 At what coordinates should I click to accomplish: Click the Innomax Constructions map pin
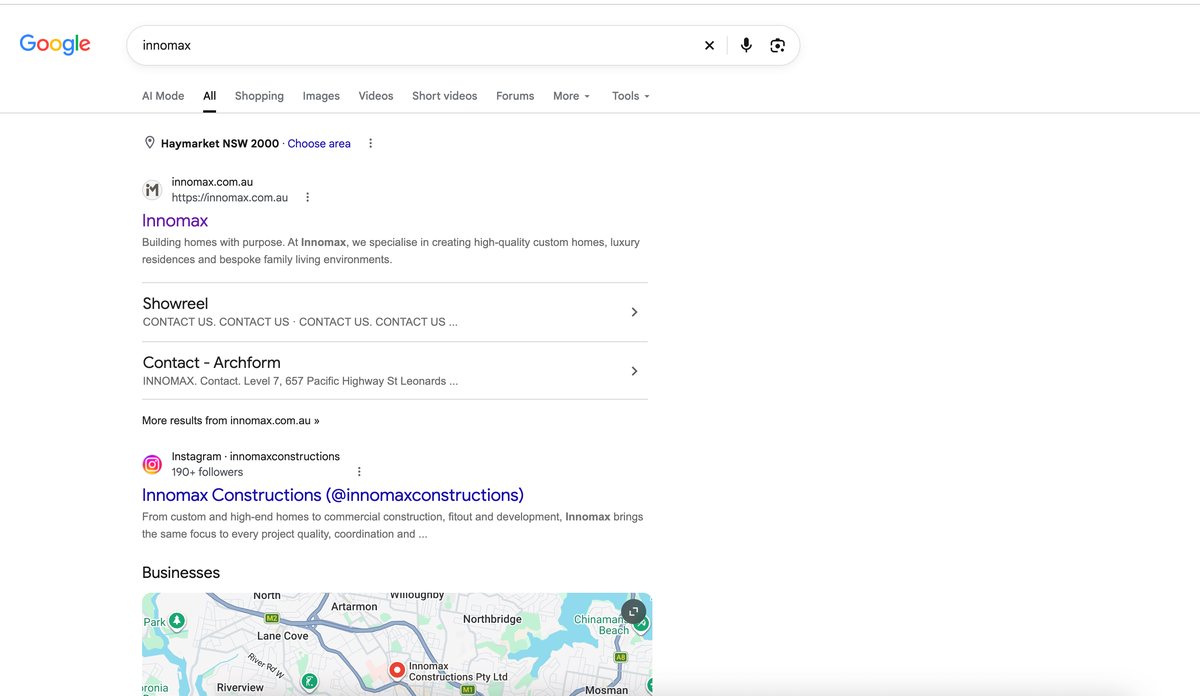tap(396, 670)
